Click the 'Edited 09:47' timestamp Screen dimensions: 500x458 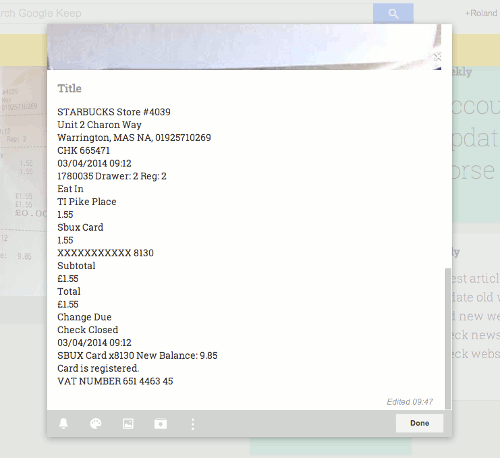(x=410, y=402)
